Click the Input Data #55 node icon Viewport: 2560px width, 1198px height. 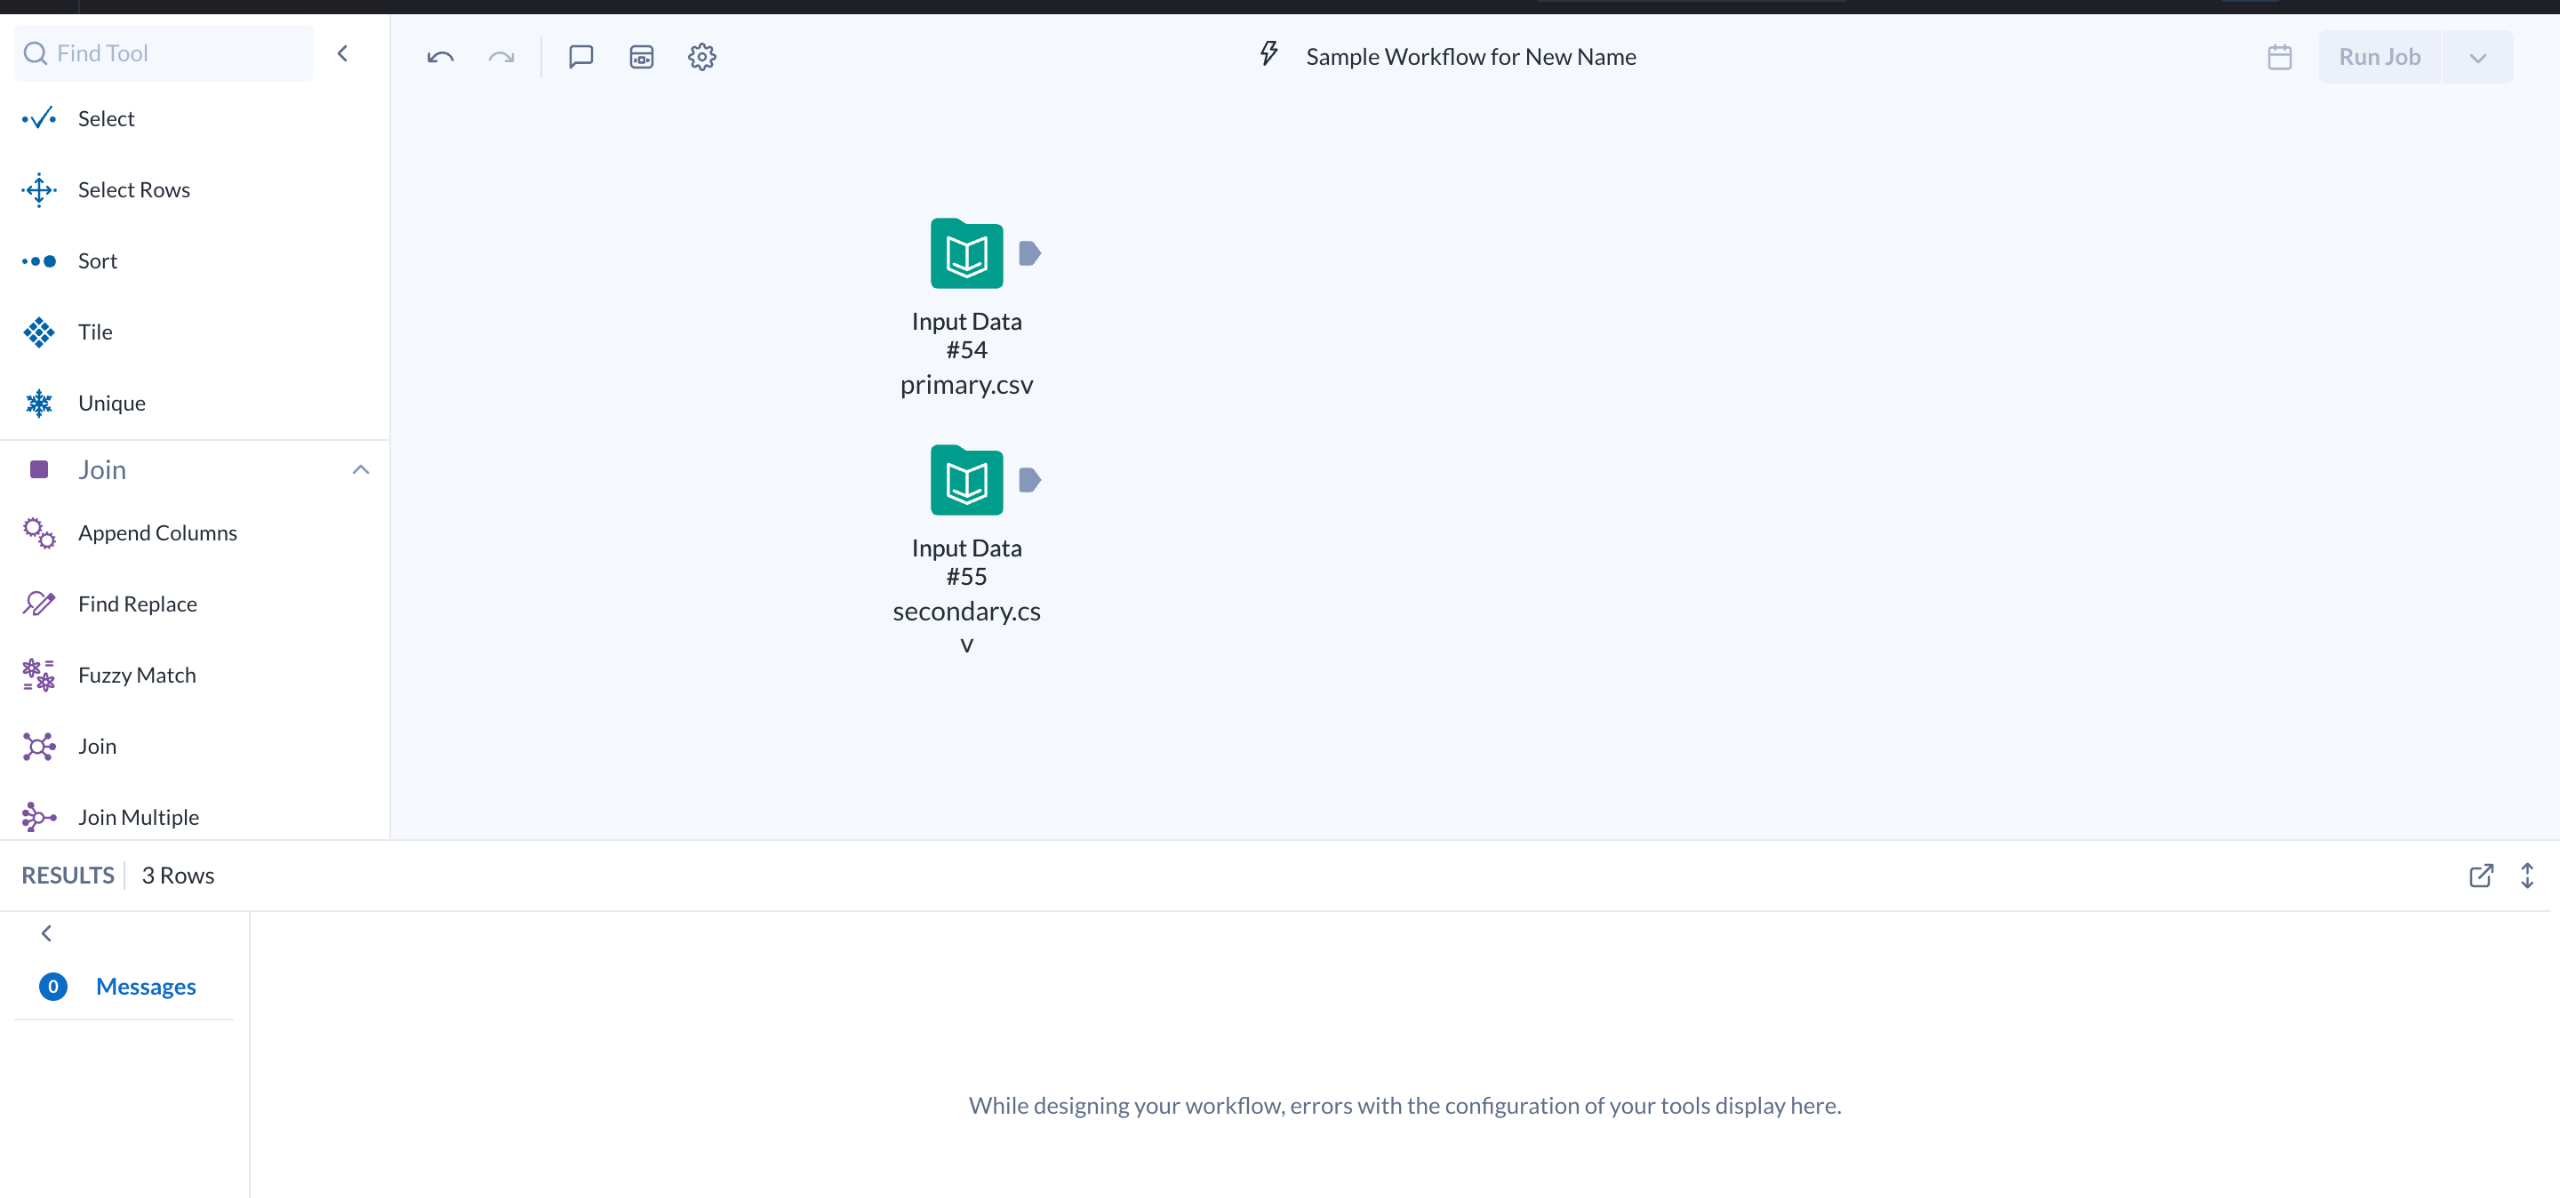pos(966,481)
